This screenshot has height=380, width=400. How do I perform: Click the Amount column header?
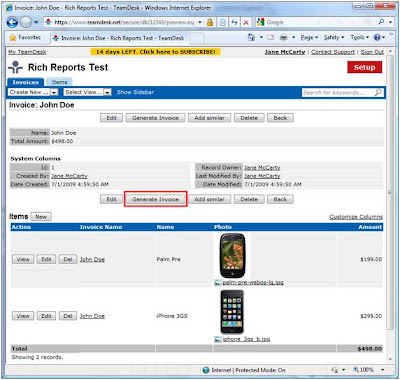click(x=370, y=227)
